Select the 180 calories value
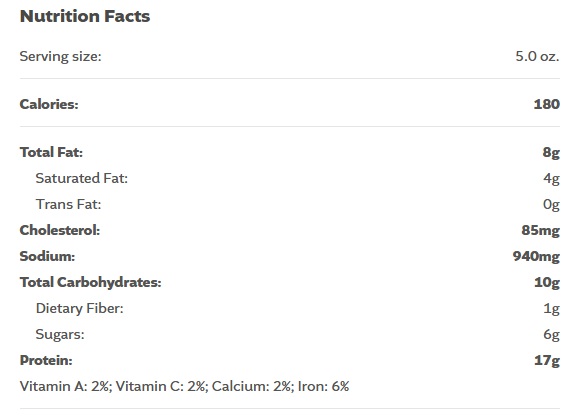 tap(547, 104)
